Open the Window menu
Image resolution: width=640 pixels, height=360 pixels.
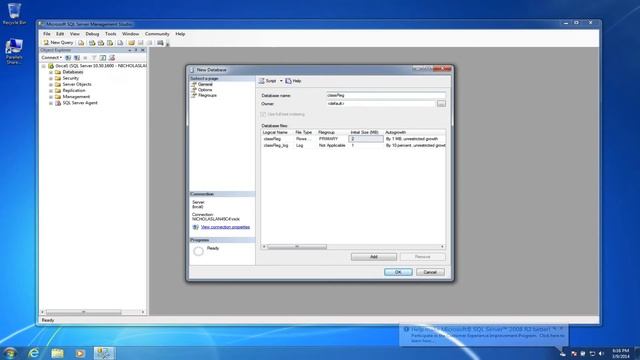[x=131, y=34]
